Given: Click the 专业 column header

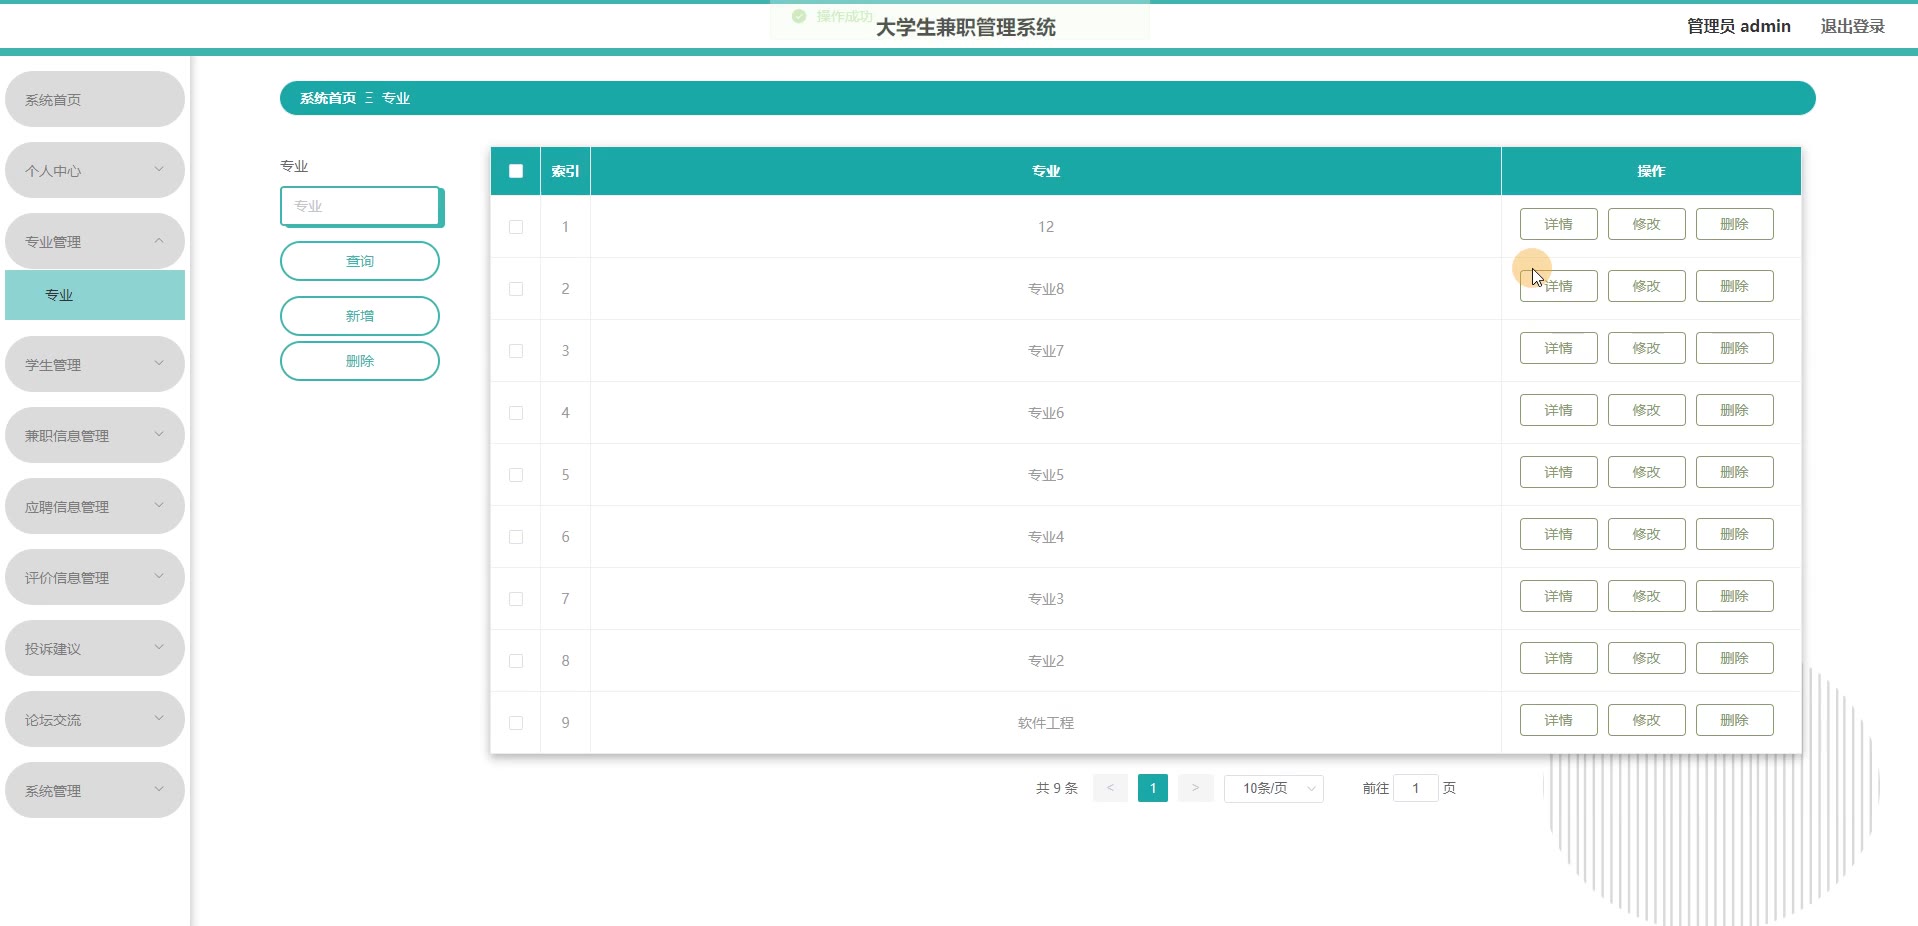Looking at the screenshot, I should click(1046, 171).
